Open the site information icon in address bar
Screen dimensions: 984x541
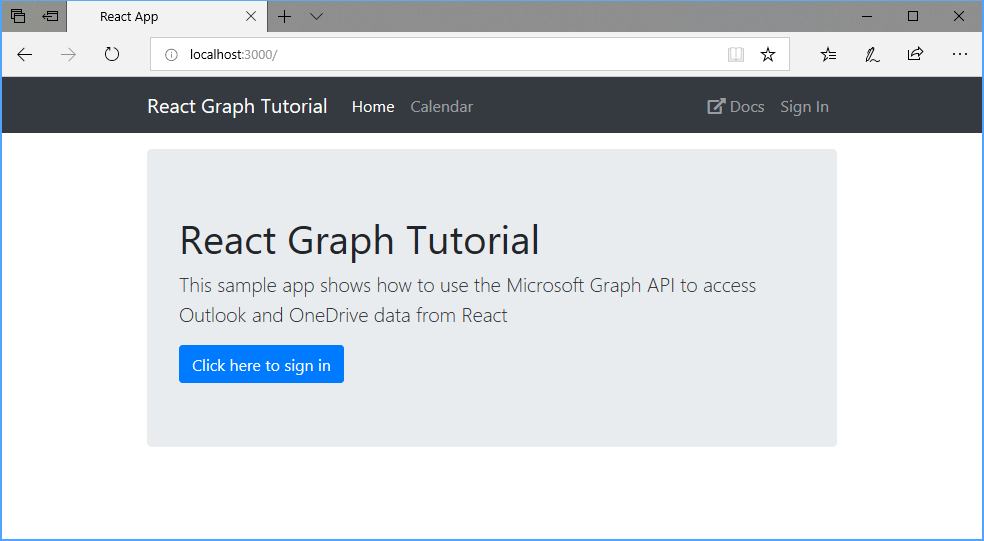[171, 55]
